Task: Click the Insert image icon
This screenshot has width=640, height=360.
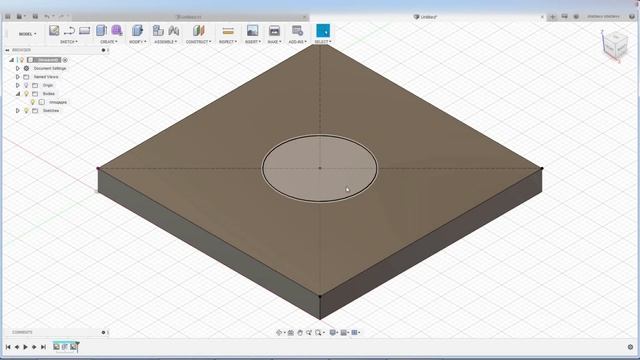Action: coord(253,31)
